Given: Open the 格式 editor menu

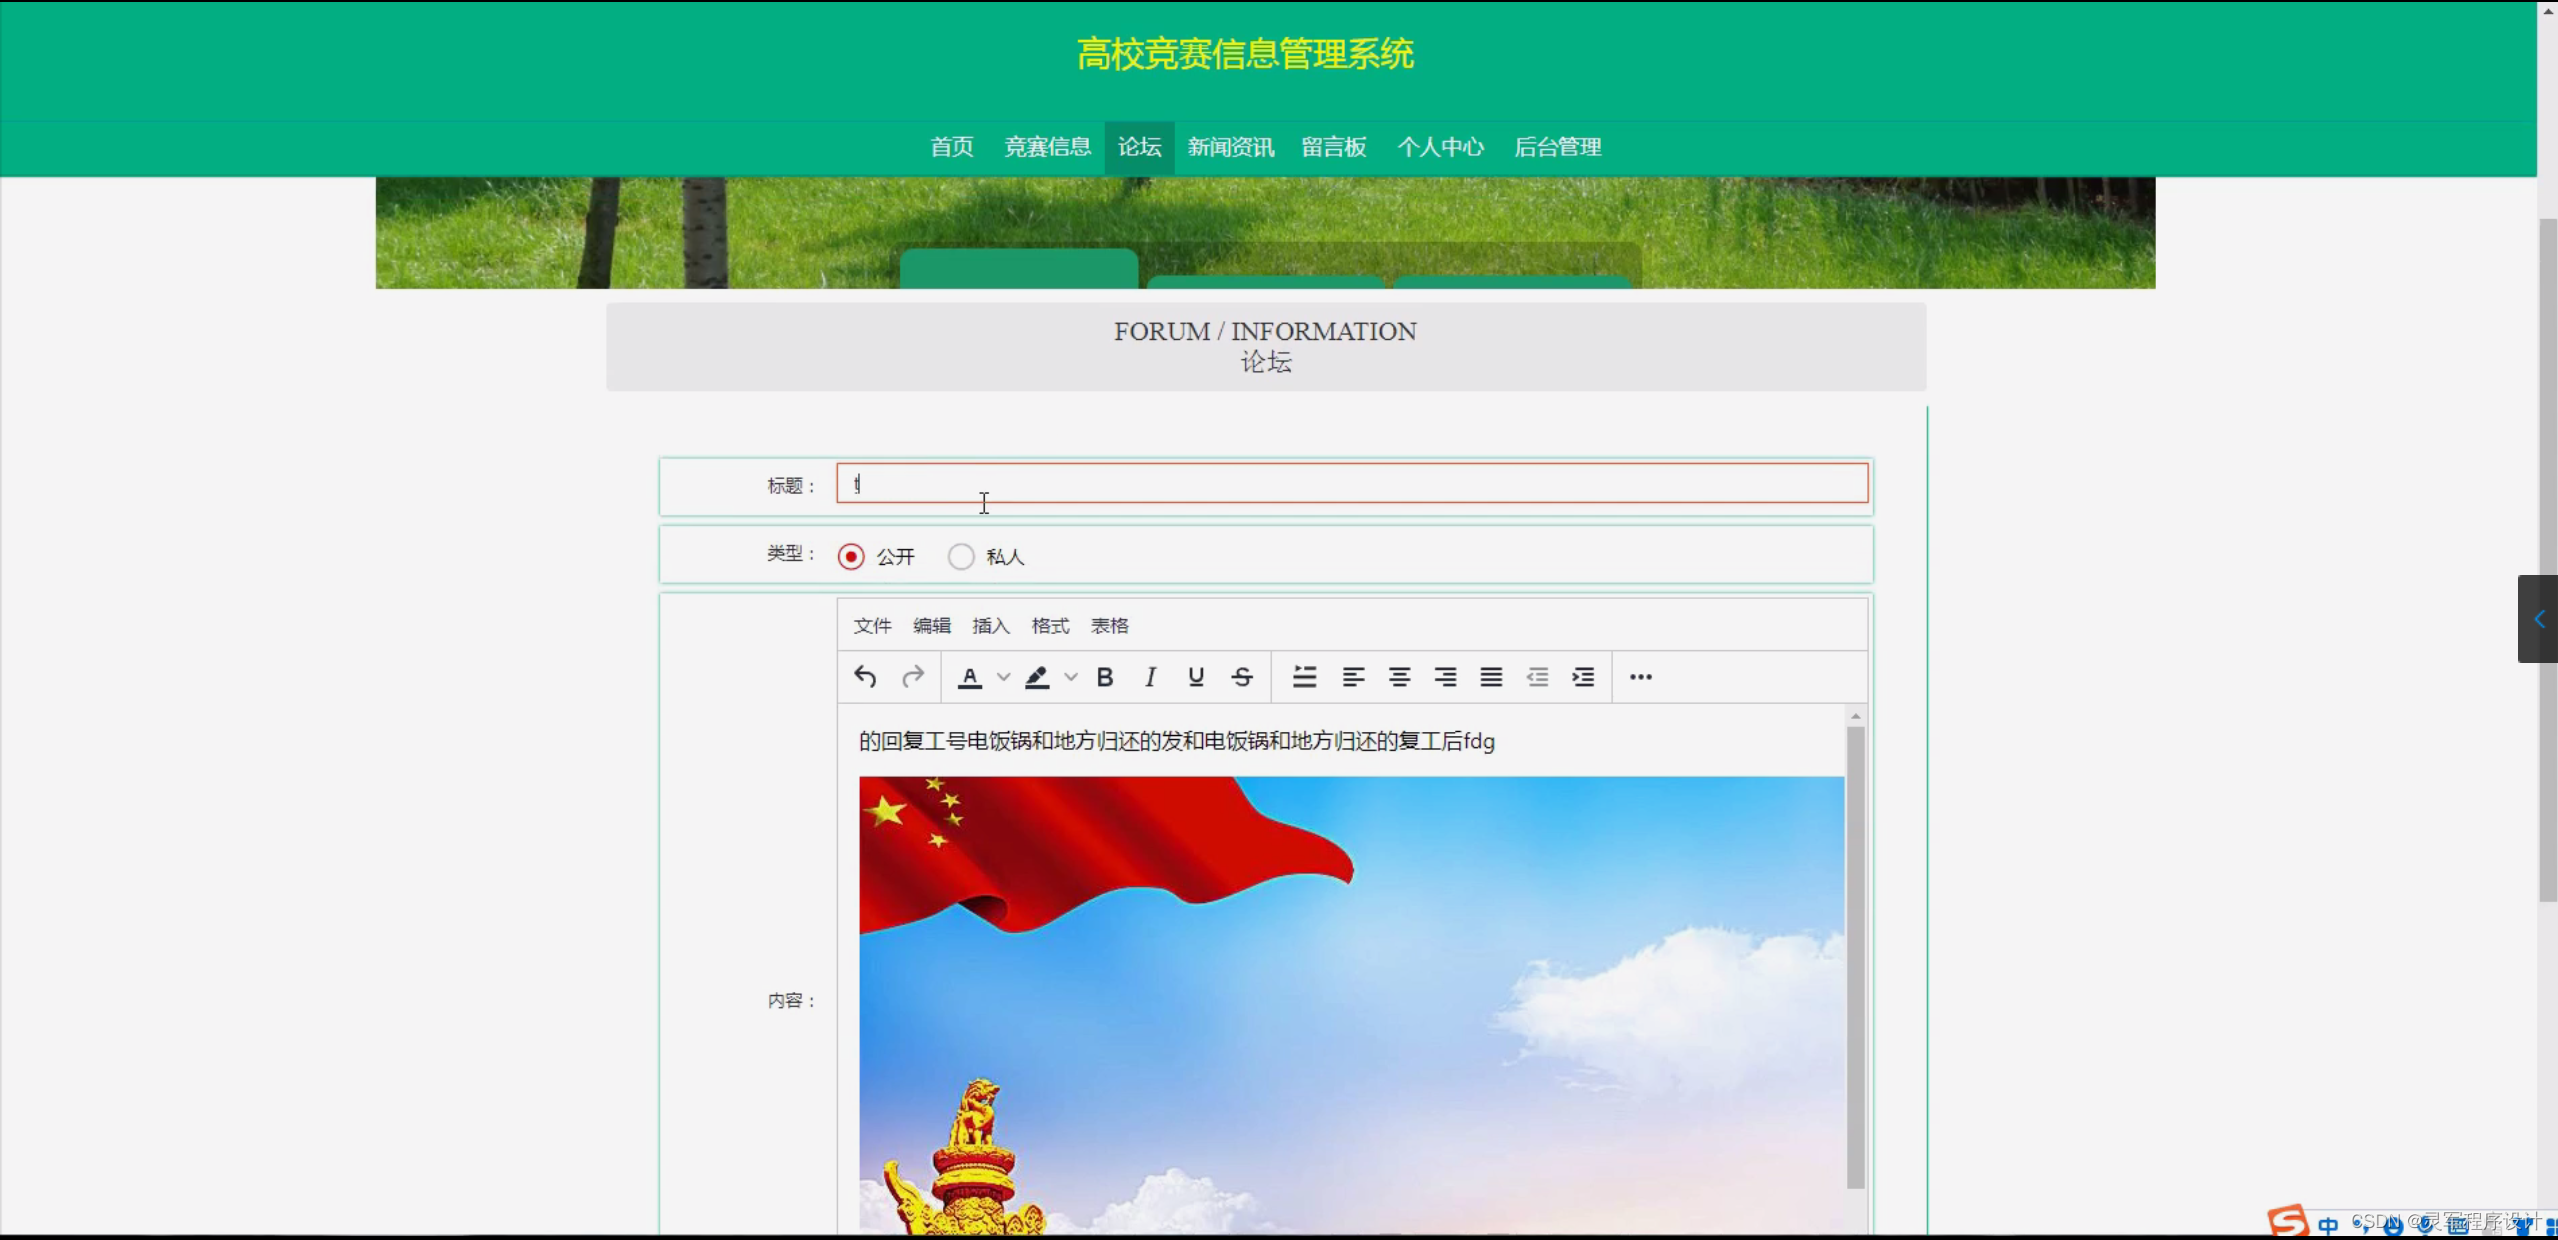Looking at the screenshot, I should point(1050,626).
